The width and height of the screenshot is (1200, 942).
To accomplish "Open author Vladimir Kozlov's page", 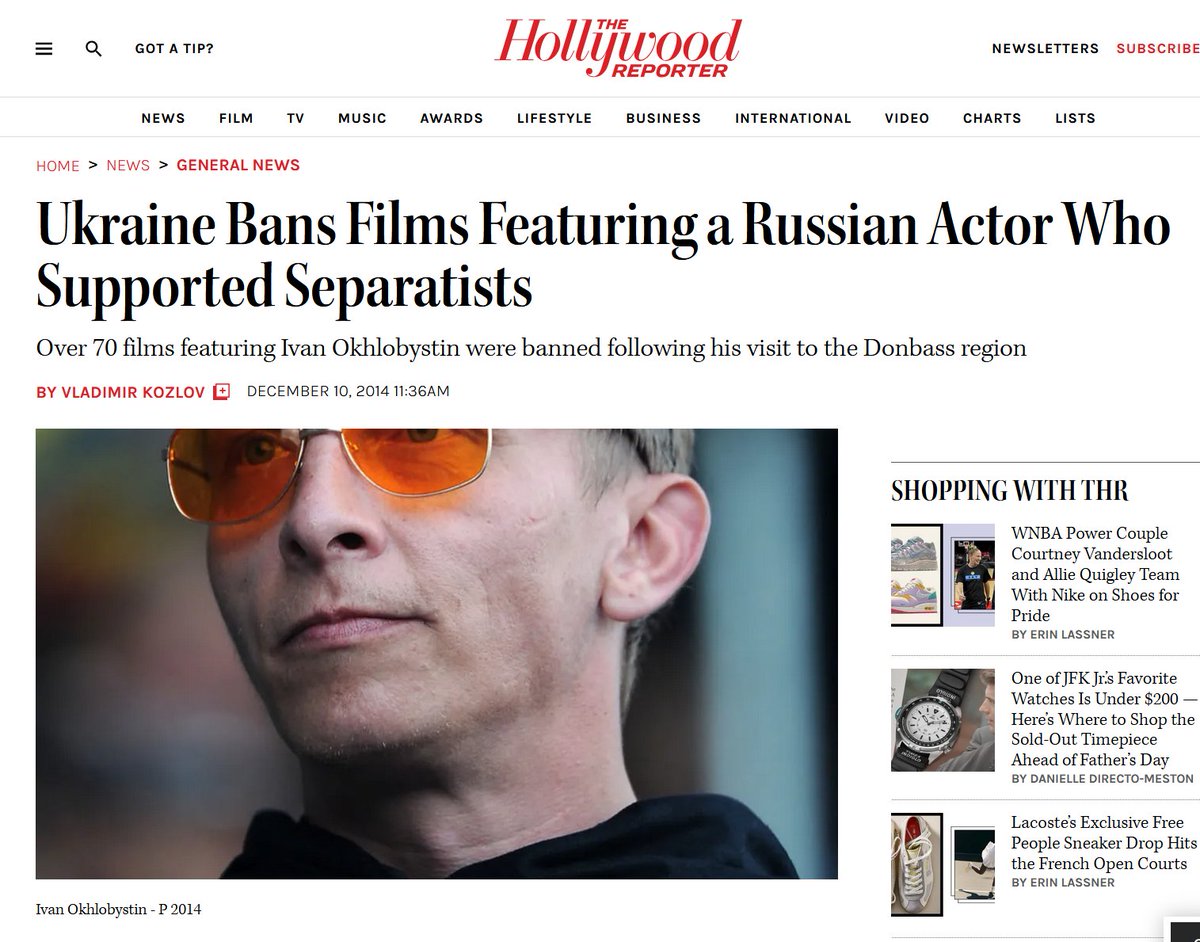I will pyautogui.click(x=122, y=392).
